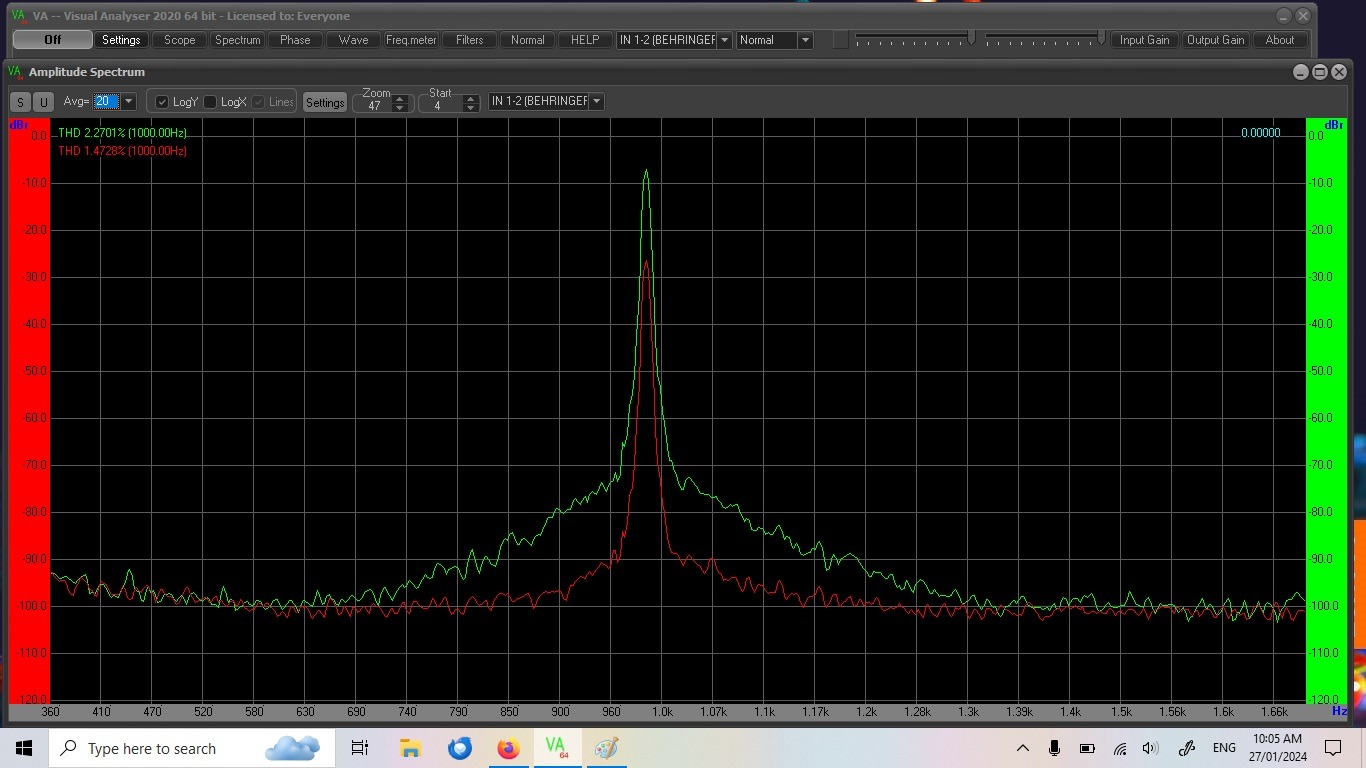Open the speaker volume tray icon
This screenshot has width=1366, height=768.
click(1150, 748)
